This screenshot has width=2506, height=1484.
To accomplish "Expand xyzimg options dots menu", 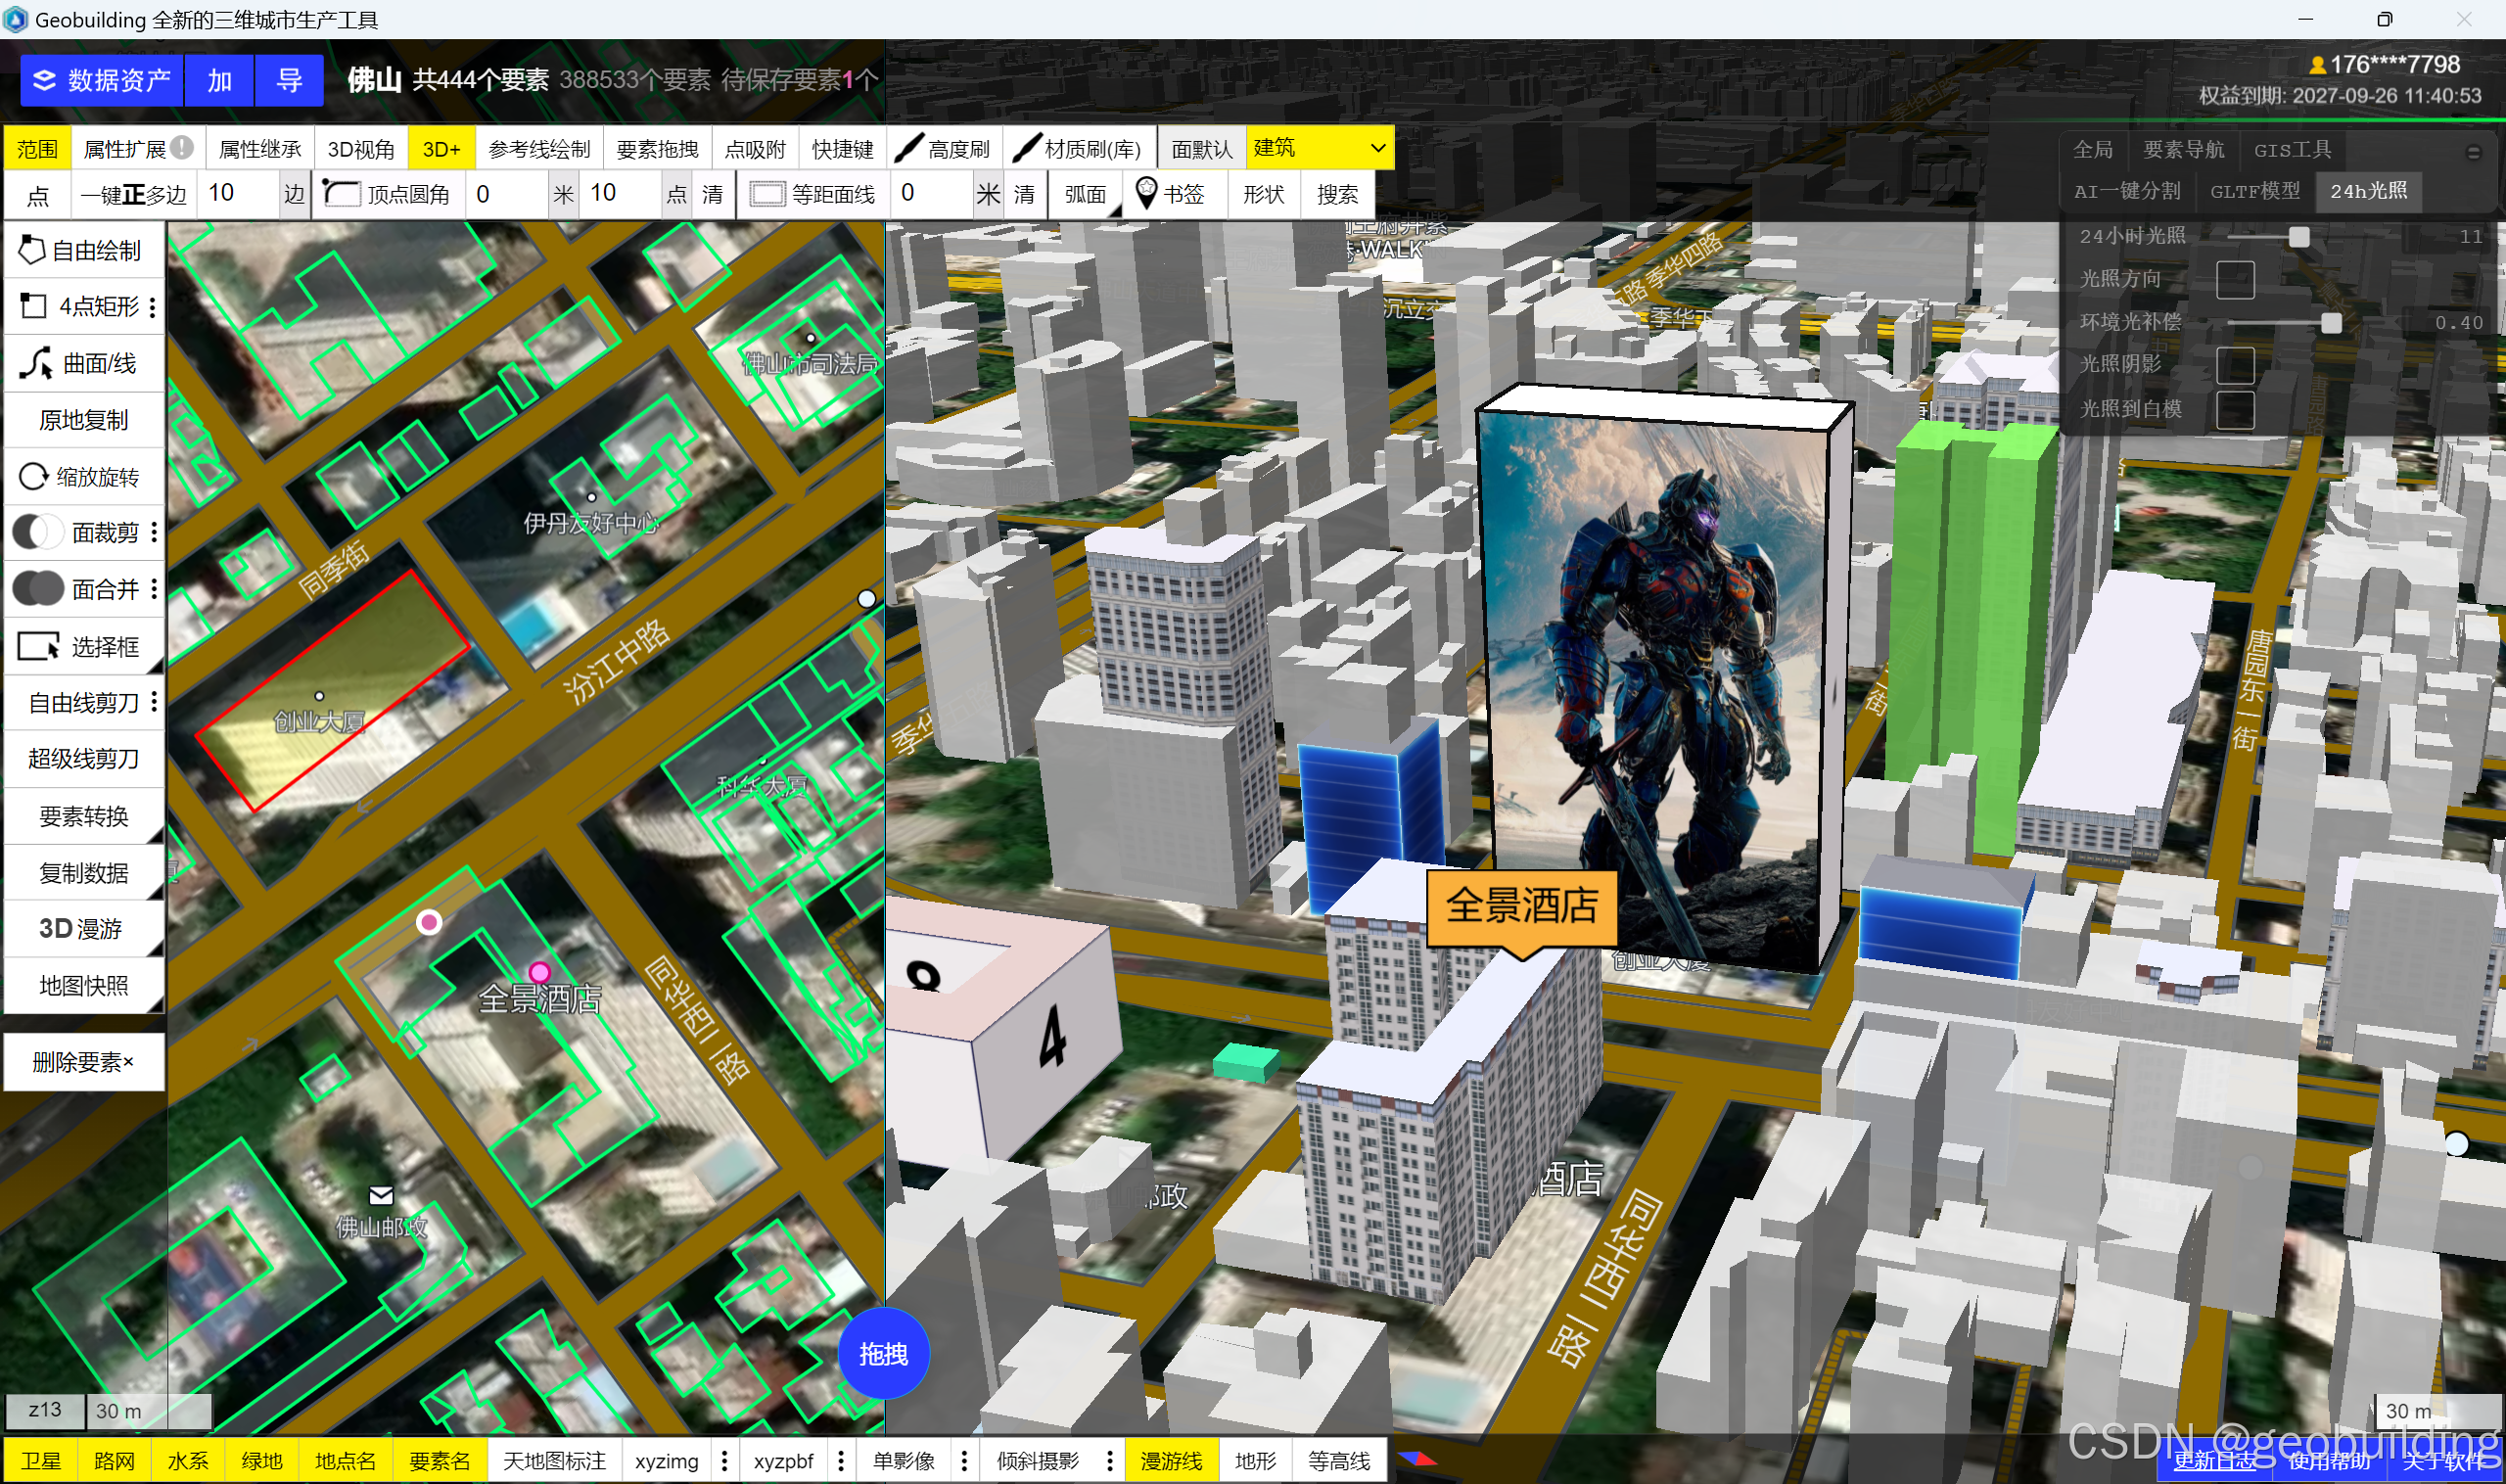I will (x=725, y=1460).
